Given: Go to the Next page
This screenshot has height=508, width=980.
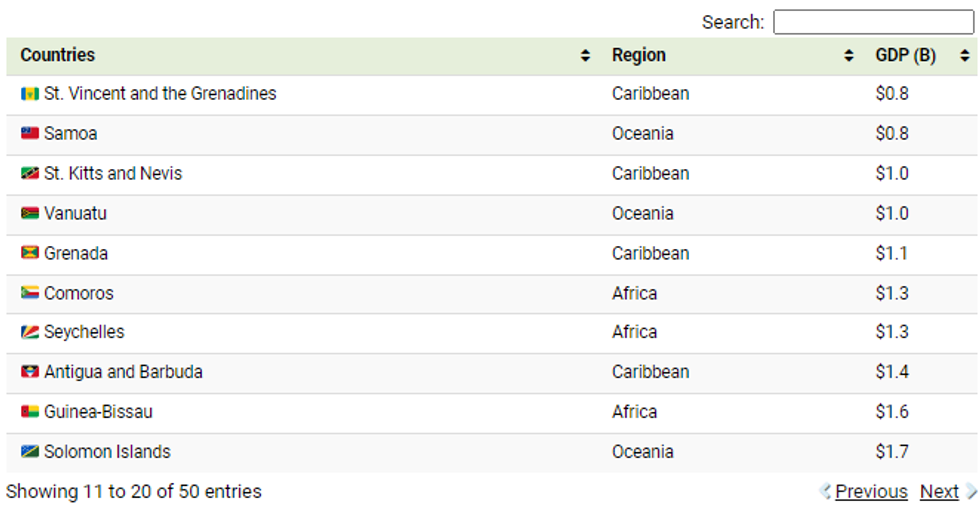Looking at the screenshot, I should [939, 492].
